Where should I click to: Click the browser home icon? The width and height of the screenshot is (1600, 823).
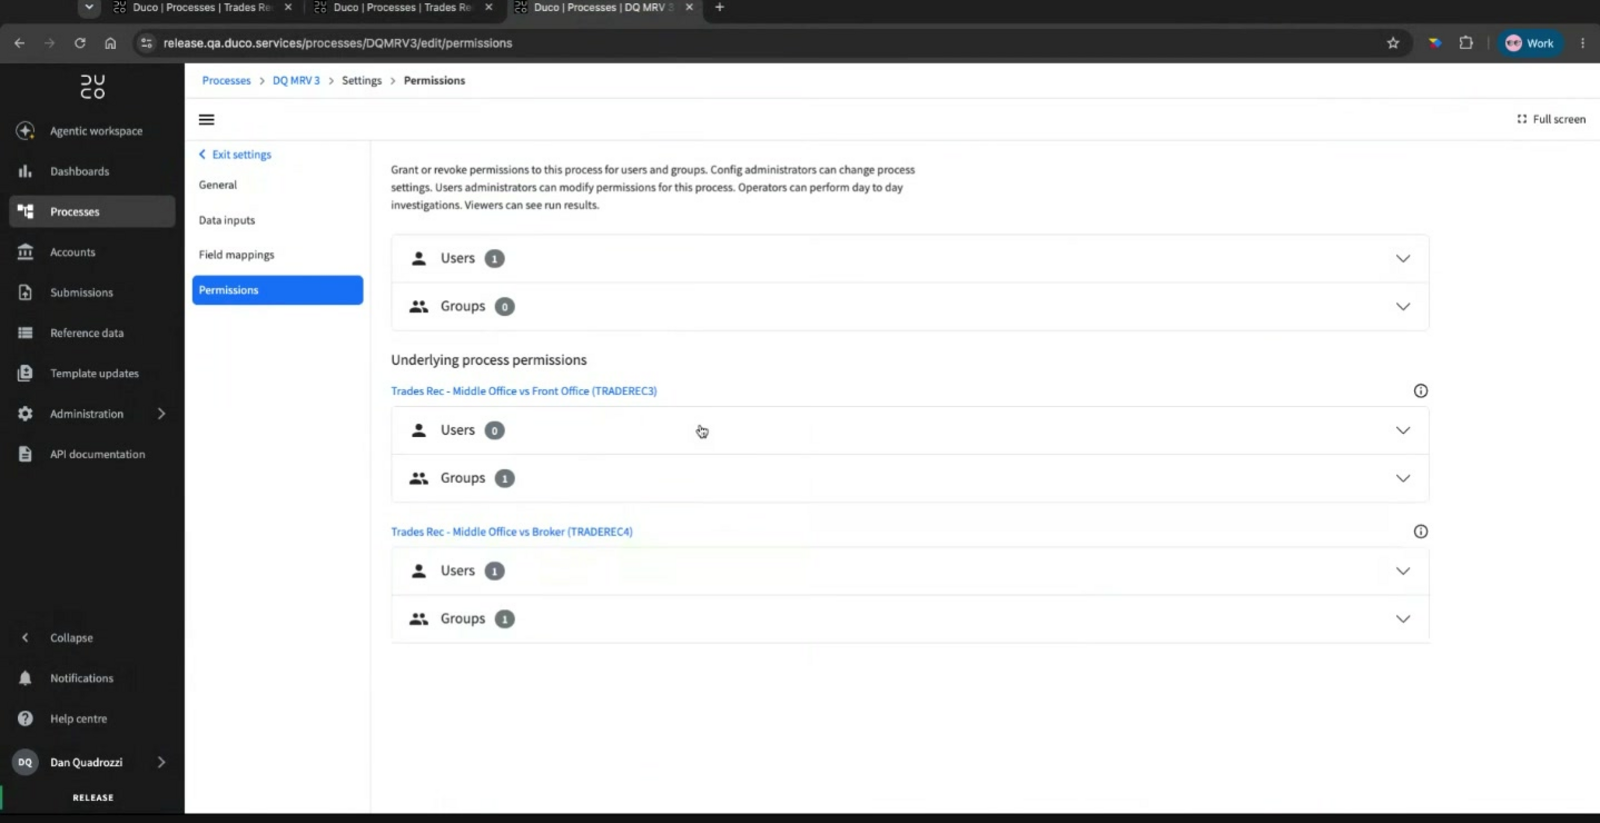(x=110, y=43)
